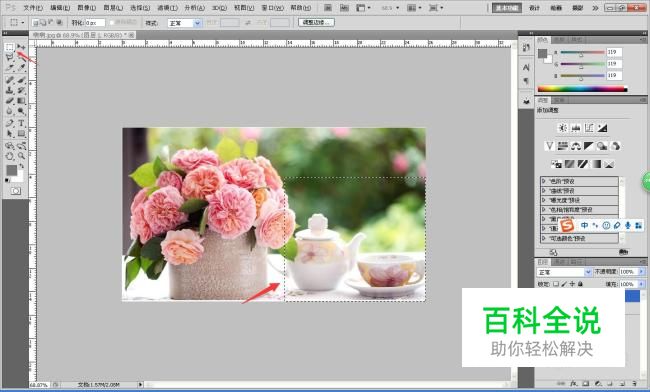The width and height of the screenshot is (650, 392).
Task: Select the Zoom tool in toolbox
Action: tap(21, 156)
